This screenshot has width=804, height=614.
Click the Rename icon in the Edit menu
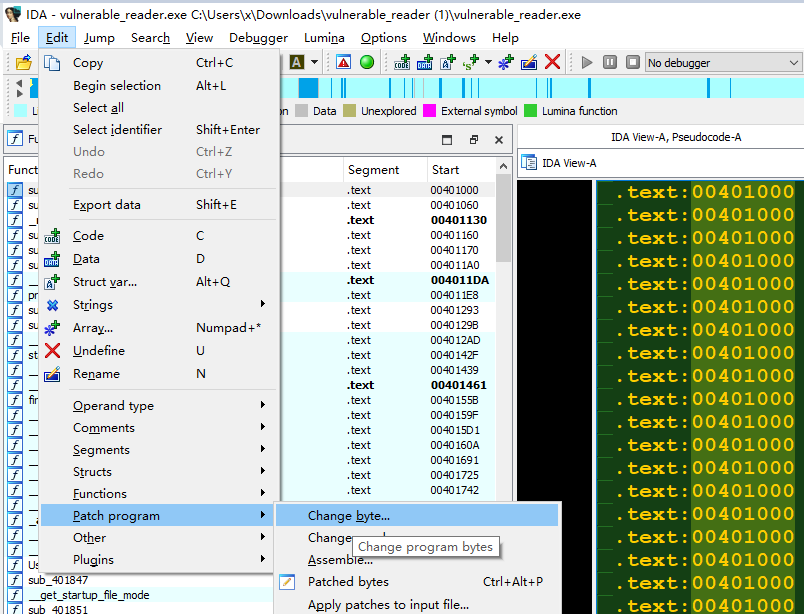52,374
